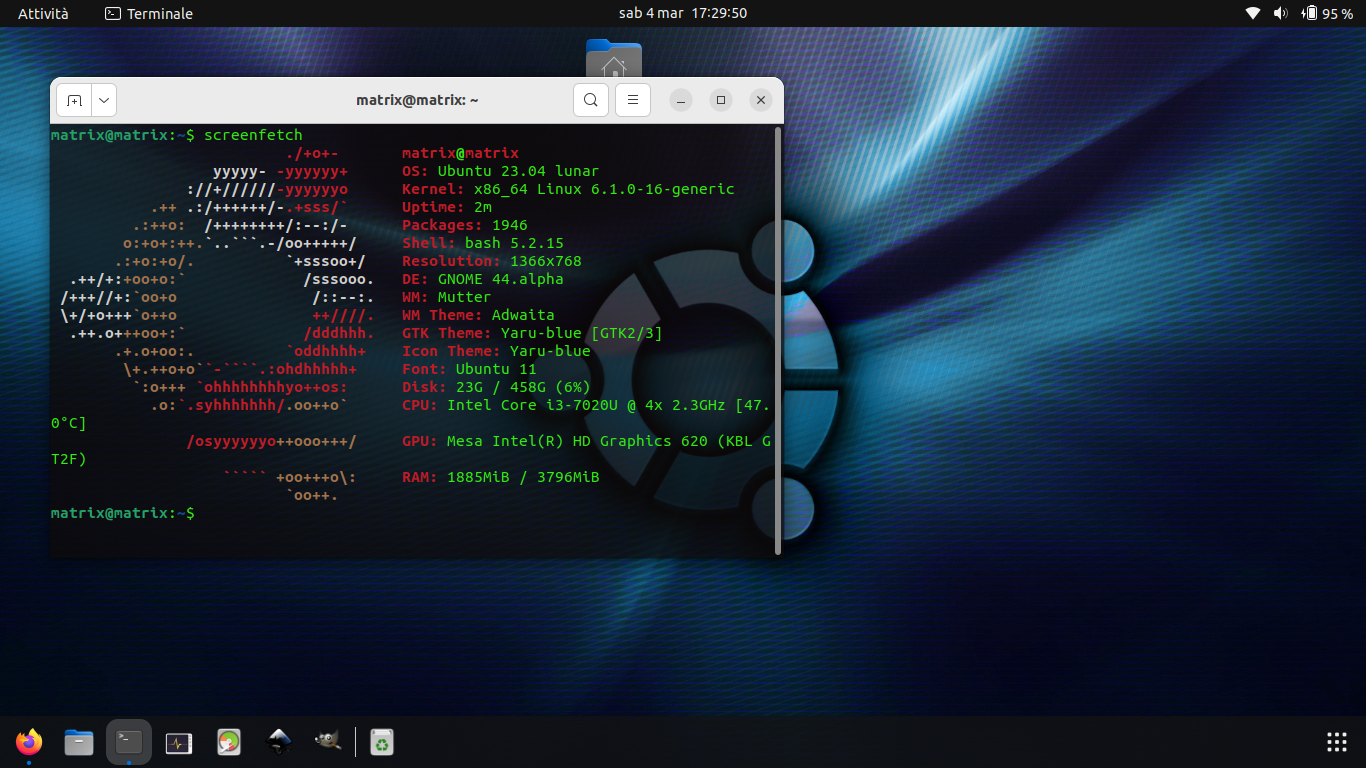Viewport: 1366px width, 768px height.
Task: Click the Terminal icon in the dock
Action: [129, 742]
